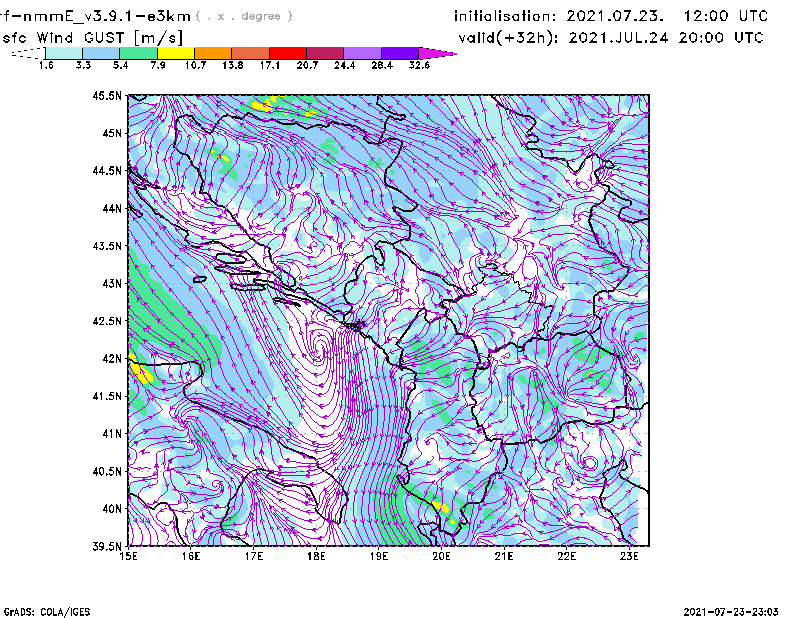The width and height of the screenshot is (800, 618).
Task: Click the light cyan 1.6–3.3 legend swatch
Action: (x=64, y=53)
